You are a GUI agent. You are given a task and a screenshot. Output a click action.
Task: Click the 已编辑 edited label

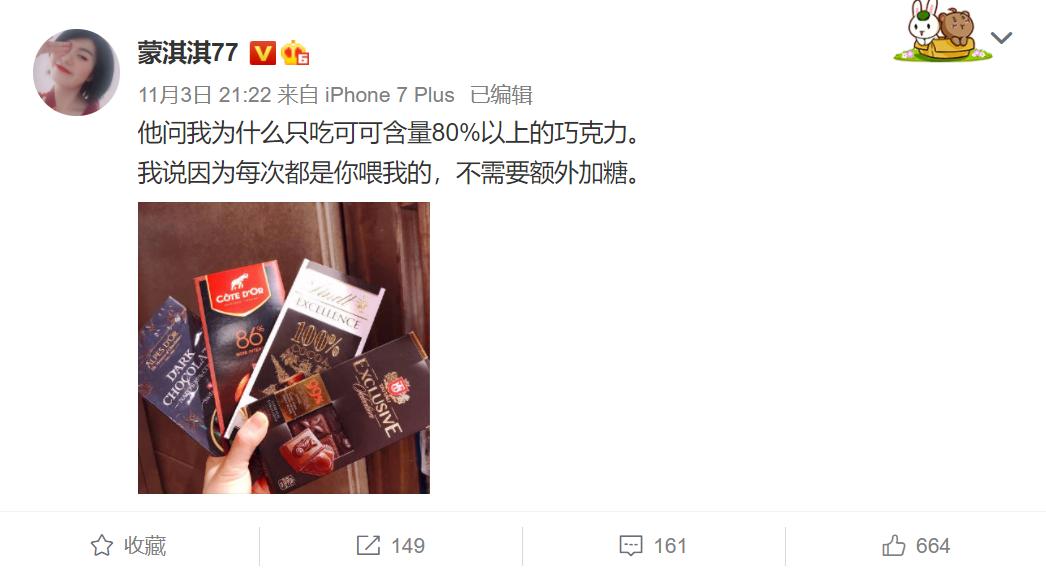tap(501, 95)
